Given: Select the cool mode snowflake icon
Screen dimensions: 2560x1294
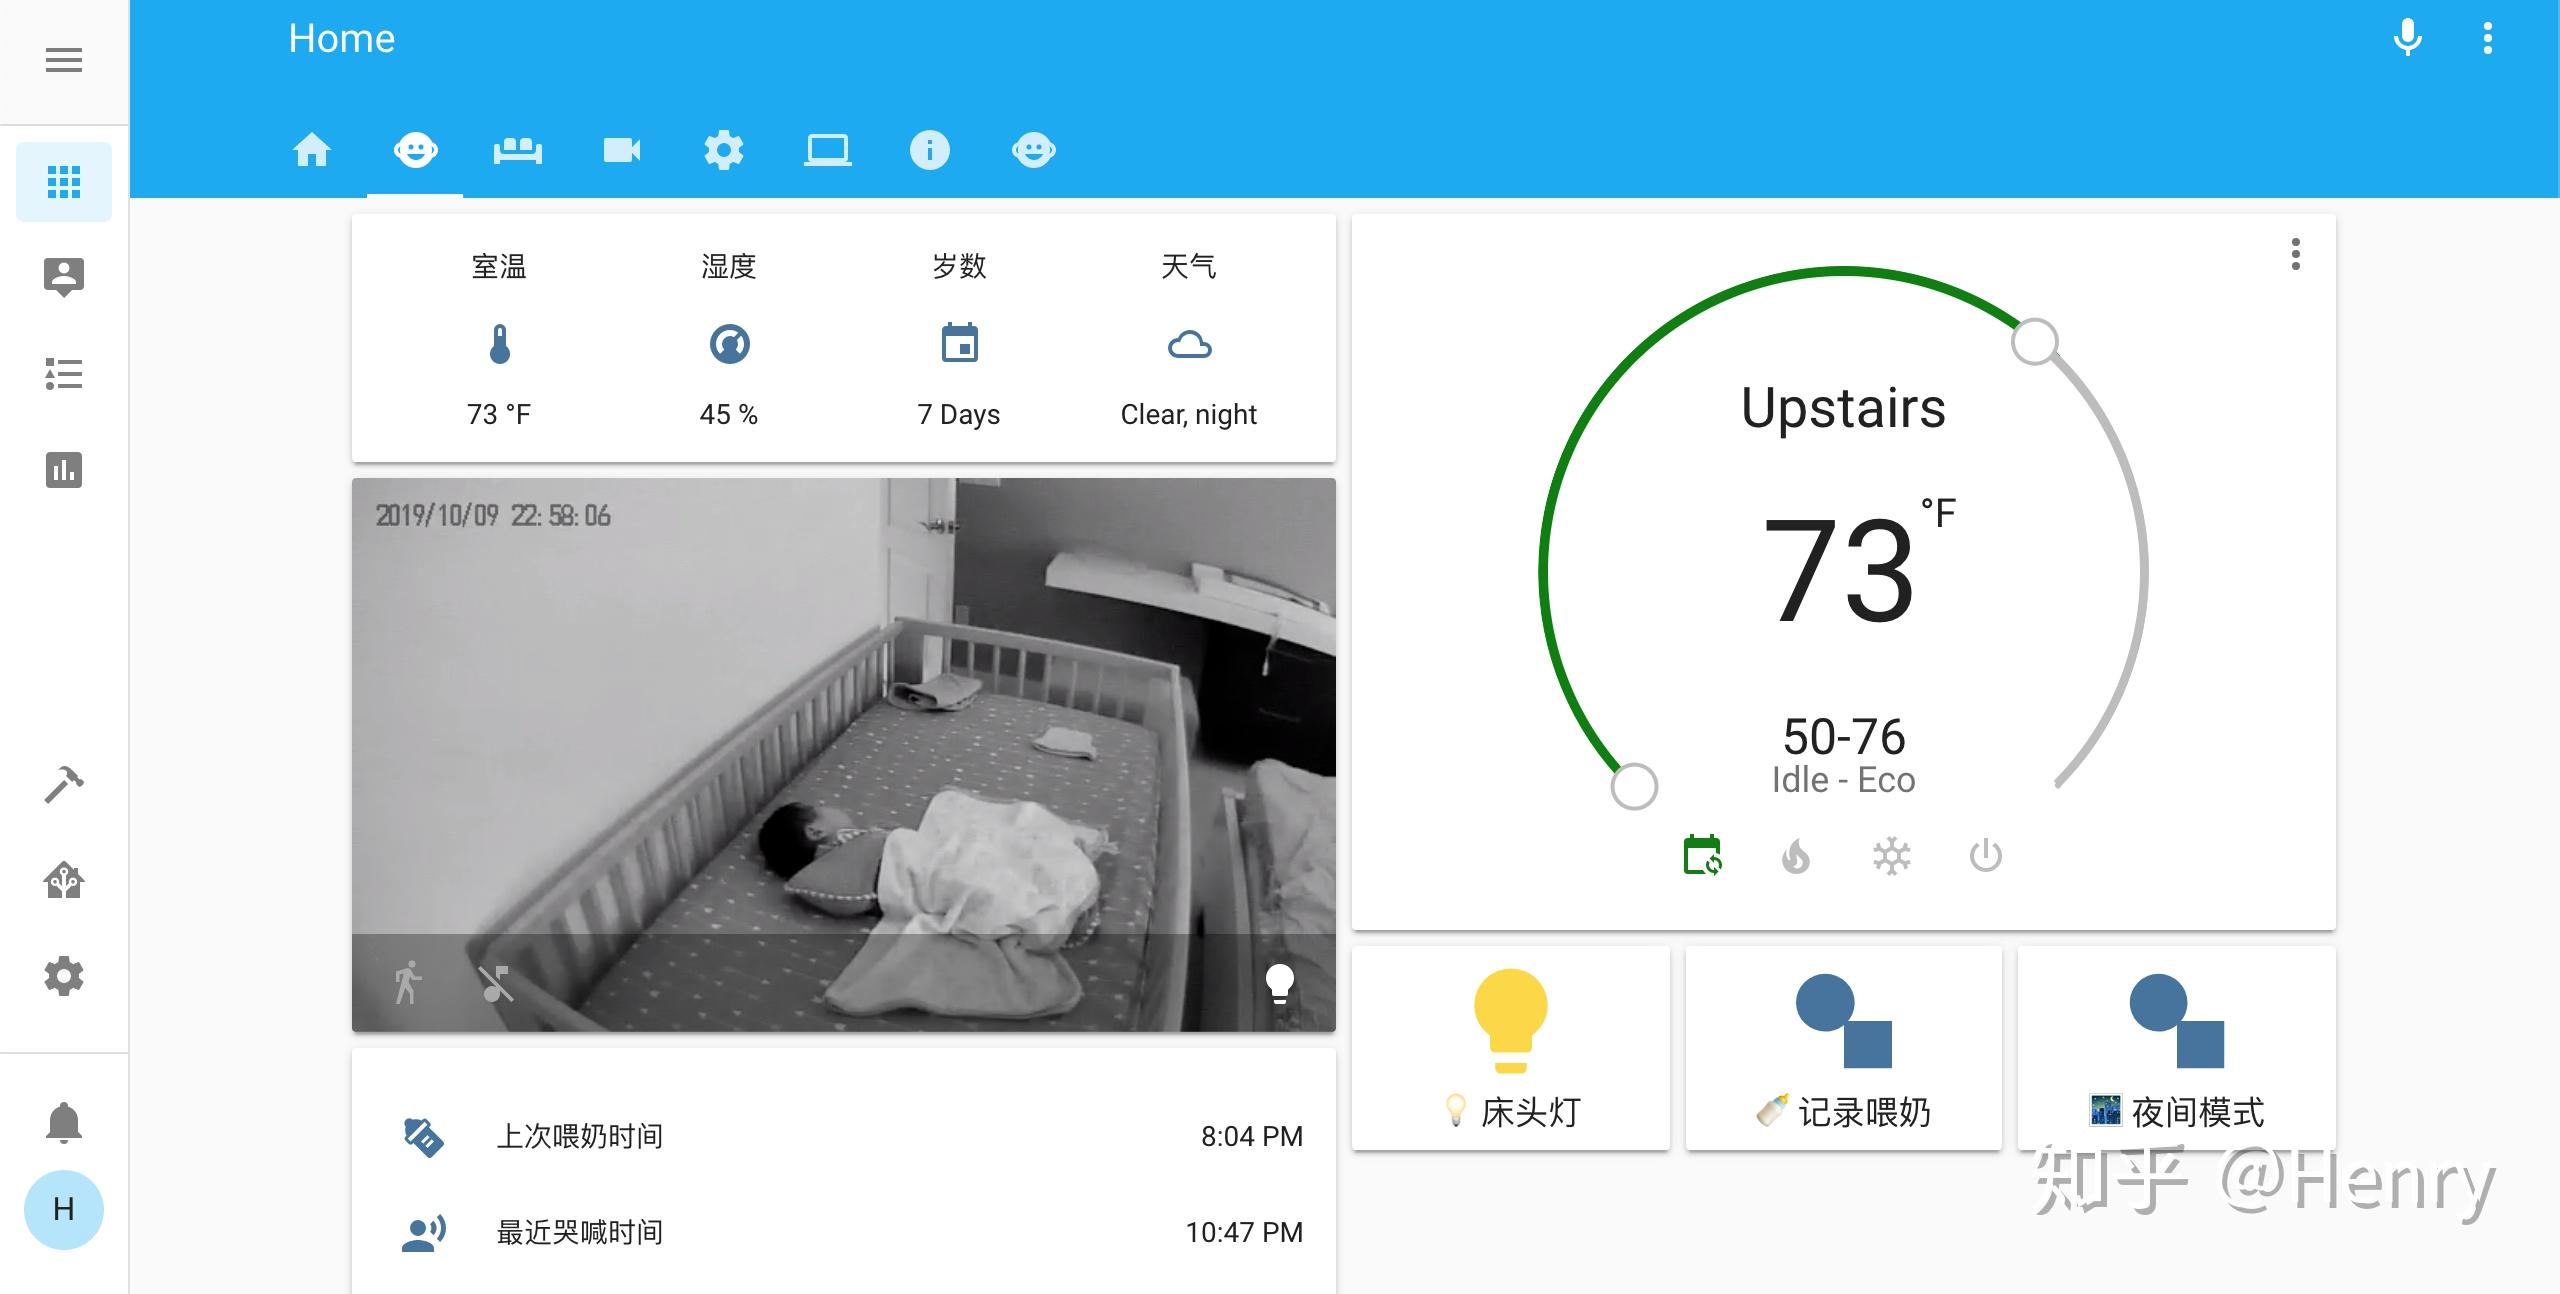Looking at the screenshot, I should tap(1892, 855).
